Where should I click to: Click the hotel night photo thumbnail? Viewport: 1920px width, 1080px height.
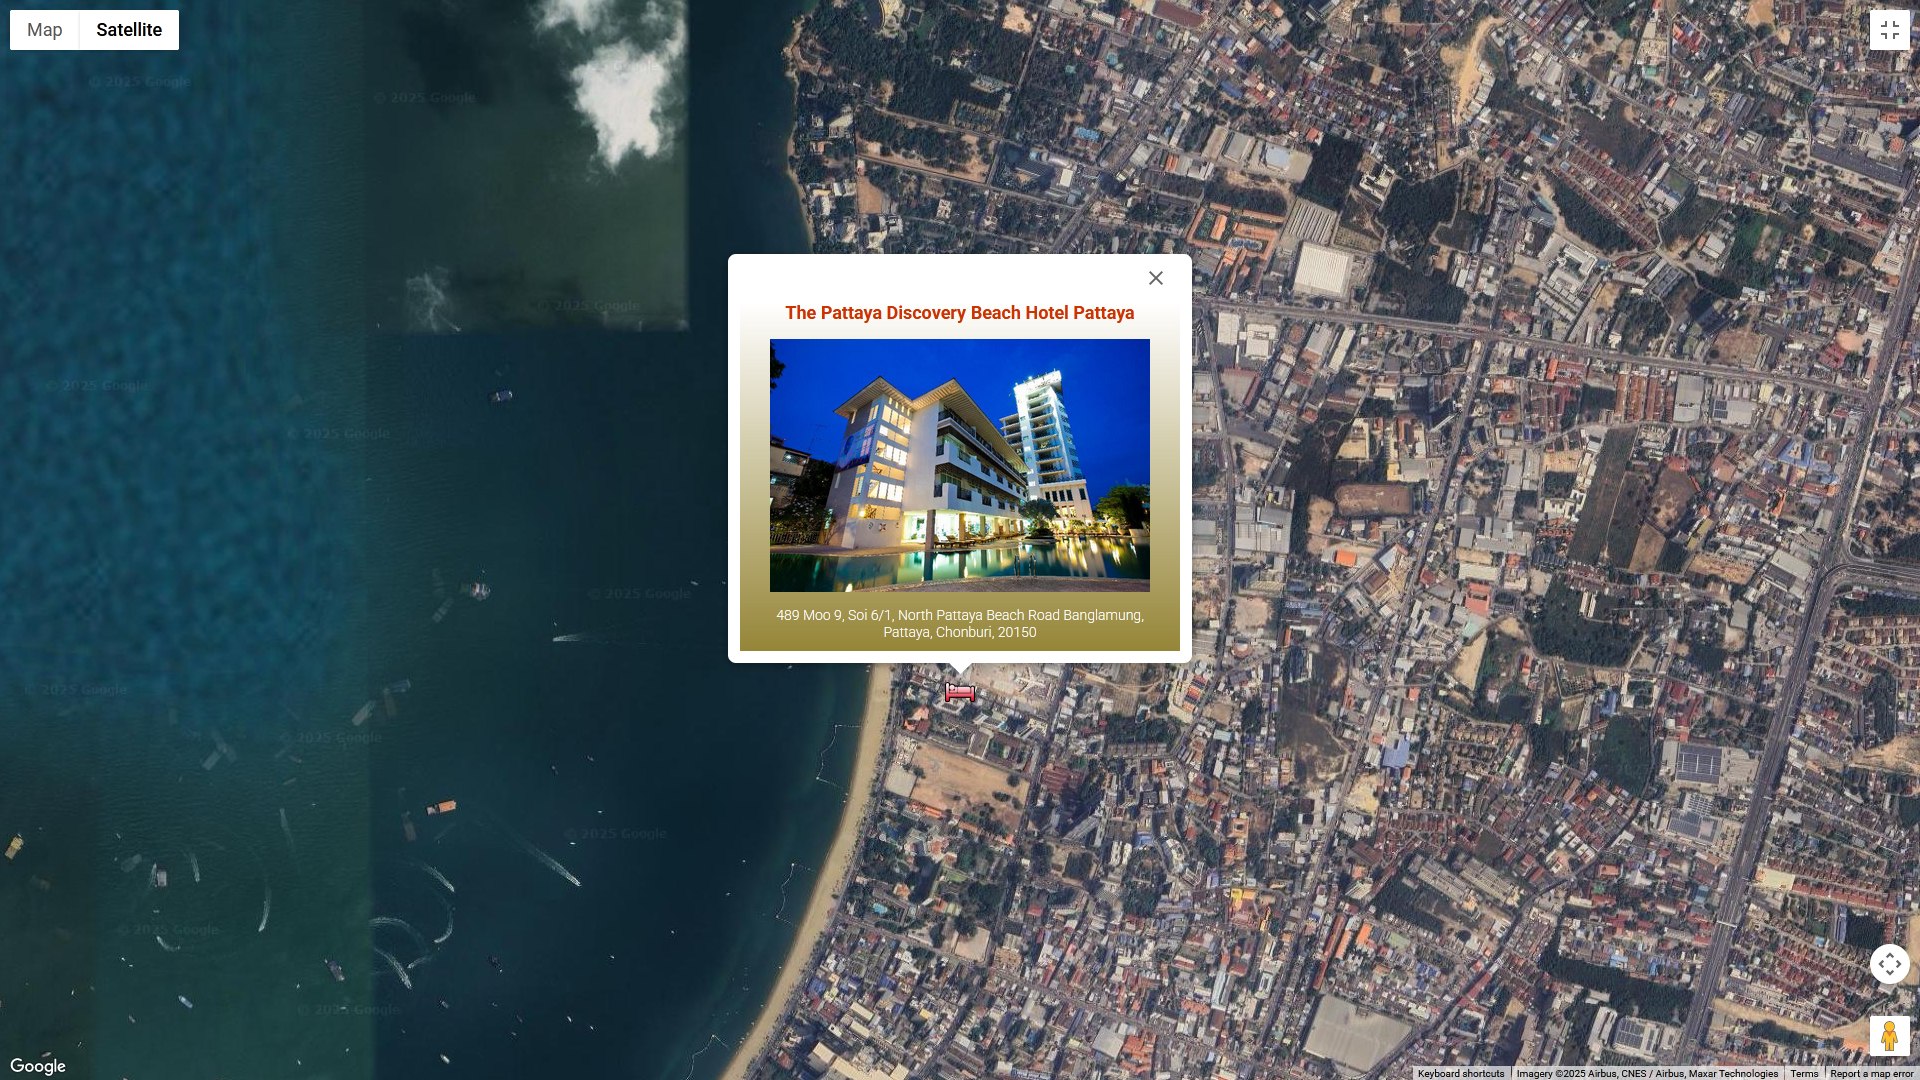click(959, 465)
